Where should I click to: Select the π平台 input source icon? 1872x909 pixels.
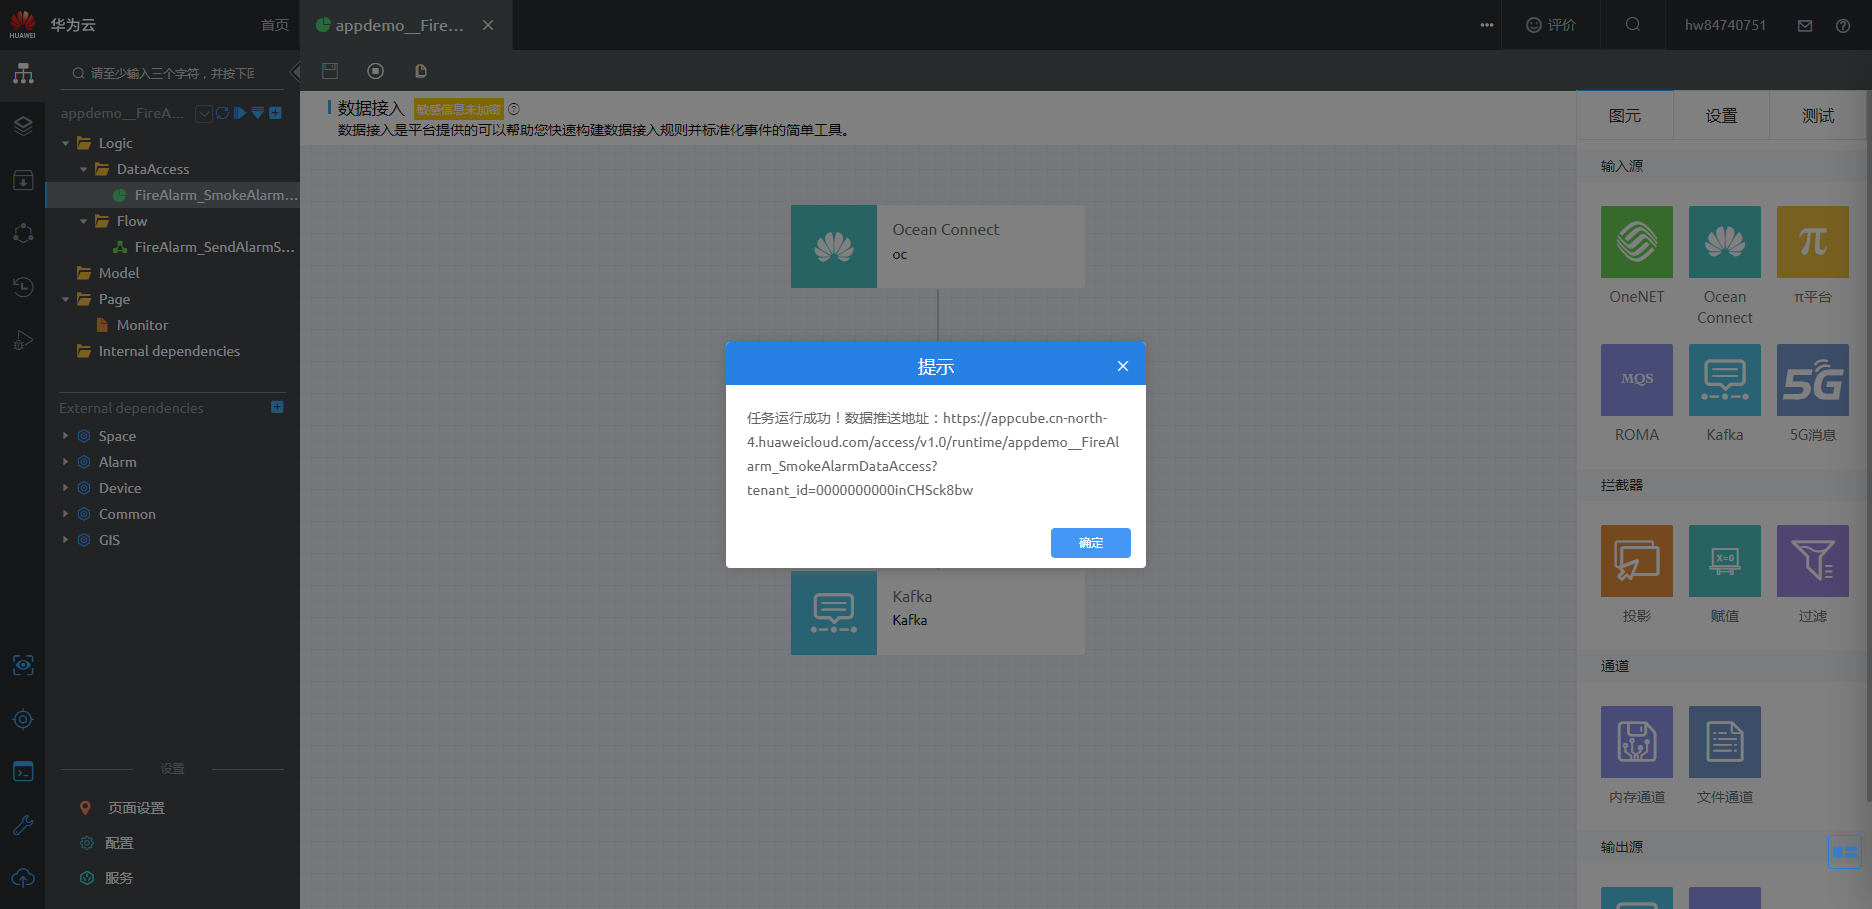click(x=1813, y=242)
